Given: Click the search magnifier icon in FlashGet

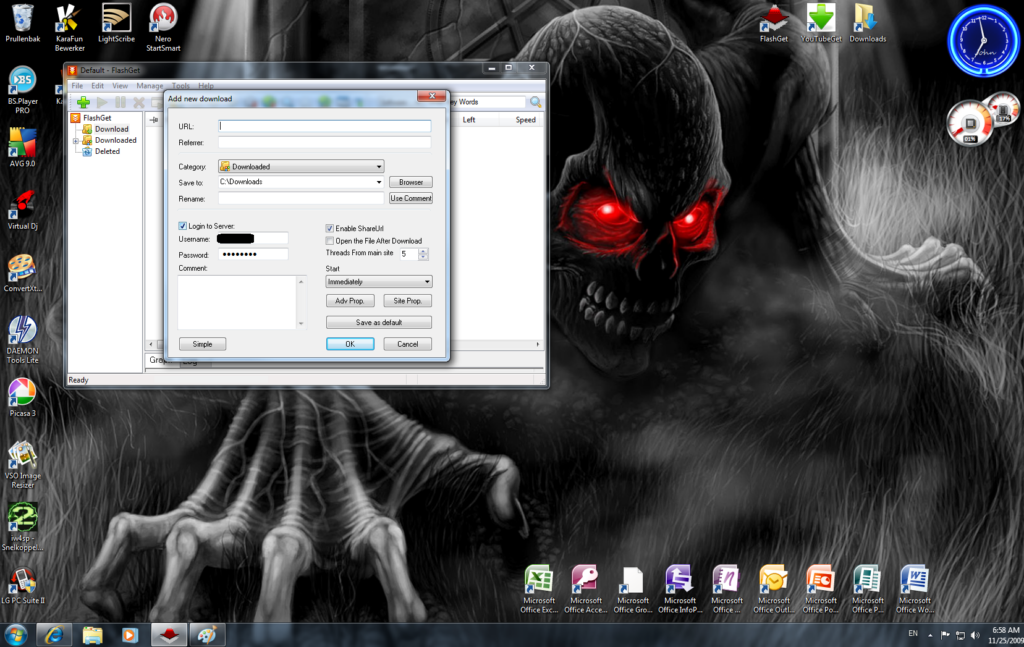Looking at the screenshot, I should (x=536, y=102).
